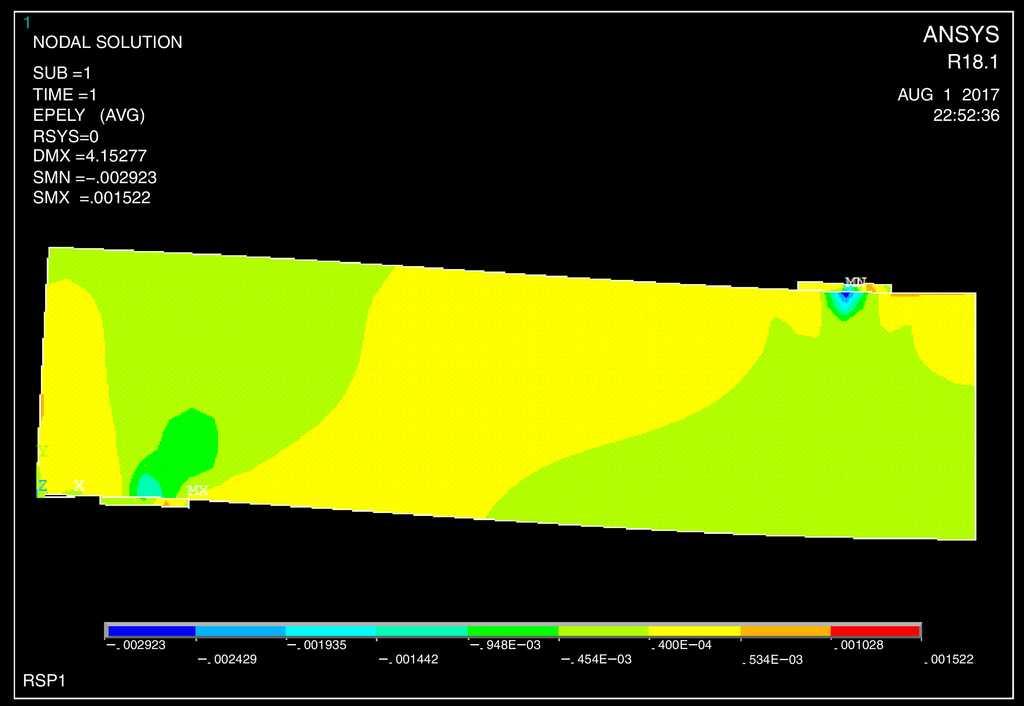
Task: Select the red legend color band
Action: tap(875, 631)
